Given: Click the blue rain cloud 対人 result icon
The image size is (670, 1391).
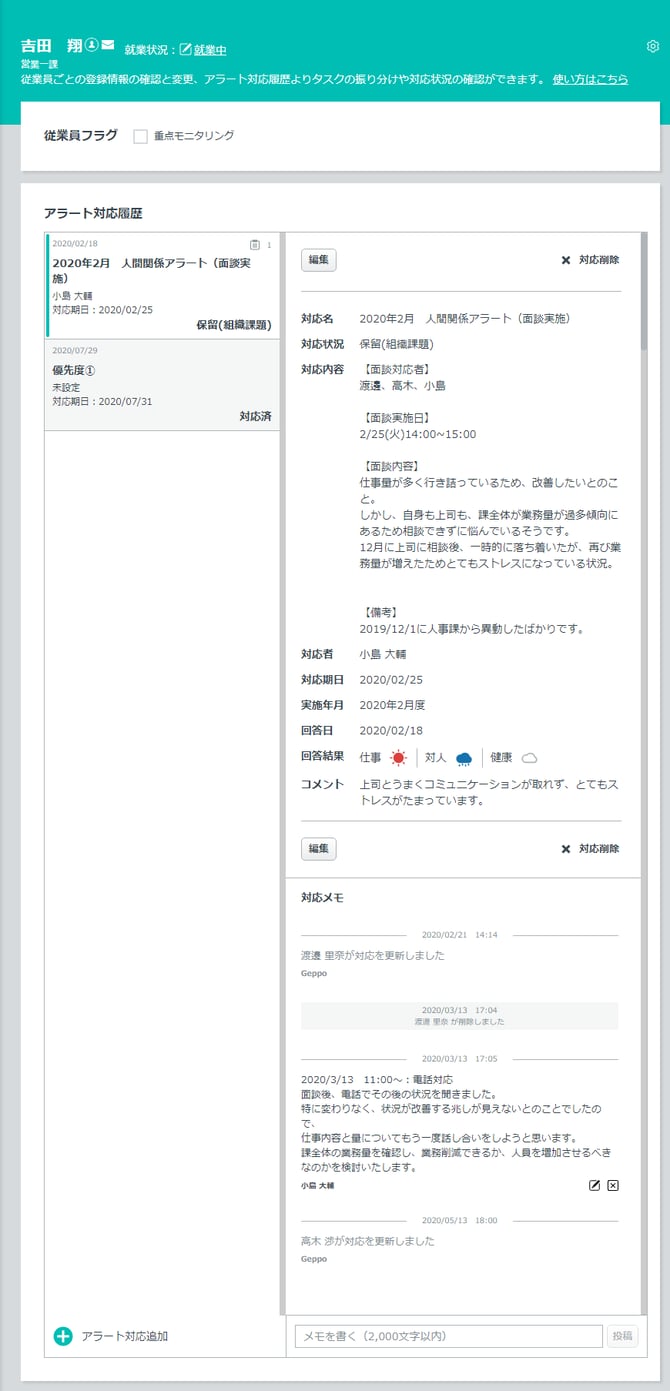Looking at the screenshot, I should [x=464, y=758].
